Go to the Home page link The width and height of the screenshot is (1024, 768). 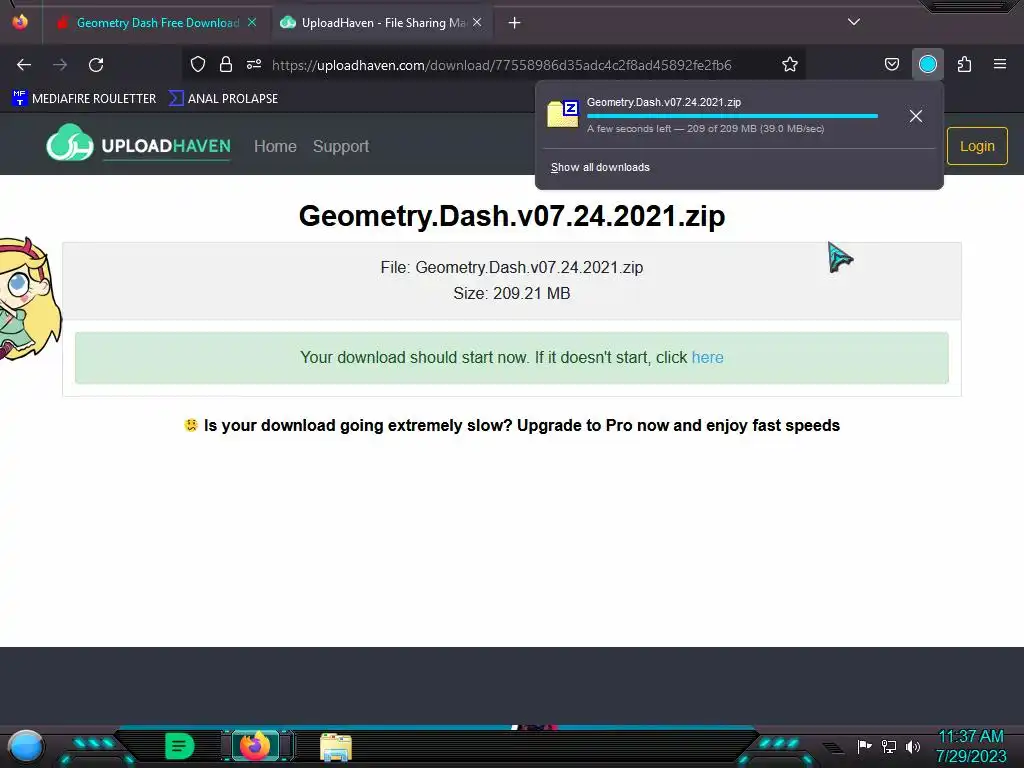[x=275, y=146]
